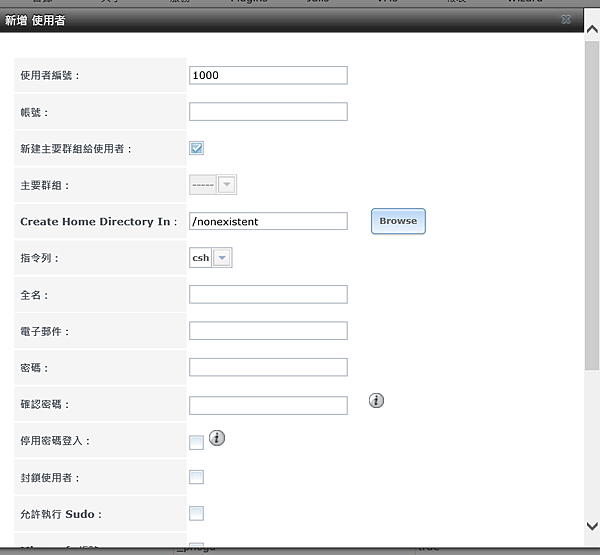
Task: Click the dialog vertical scrollbar thumb
Action: point(592,206)
